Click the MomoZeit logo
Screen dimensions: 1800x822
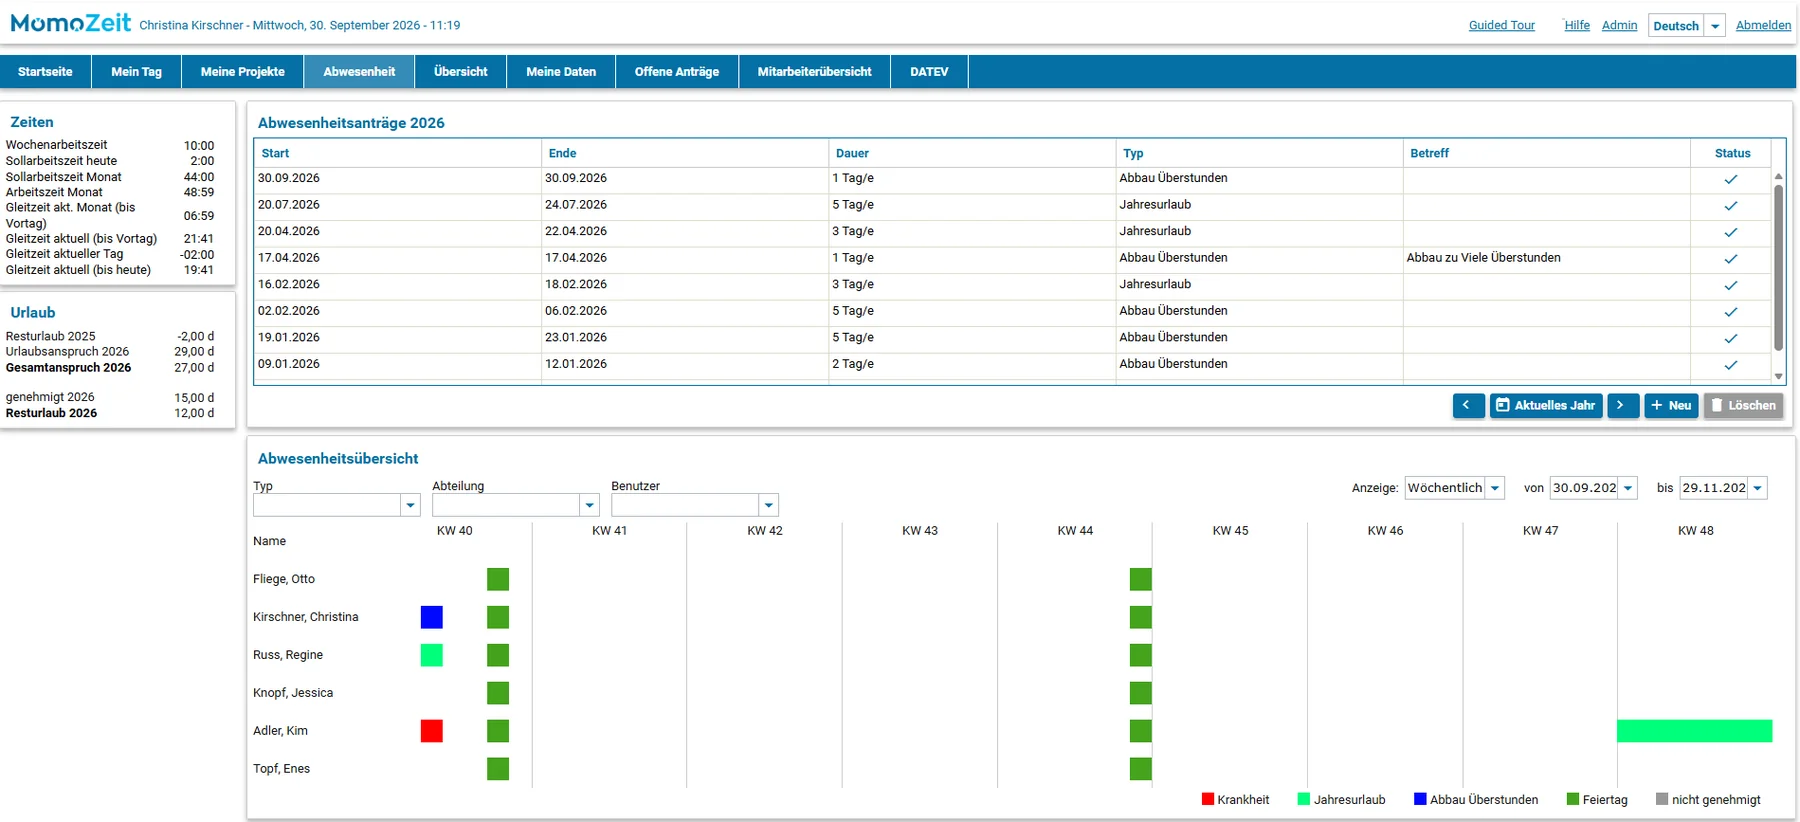tap(70, 22)
